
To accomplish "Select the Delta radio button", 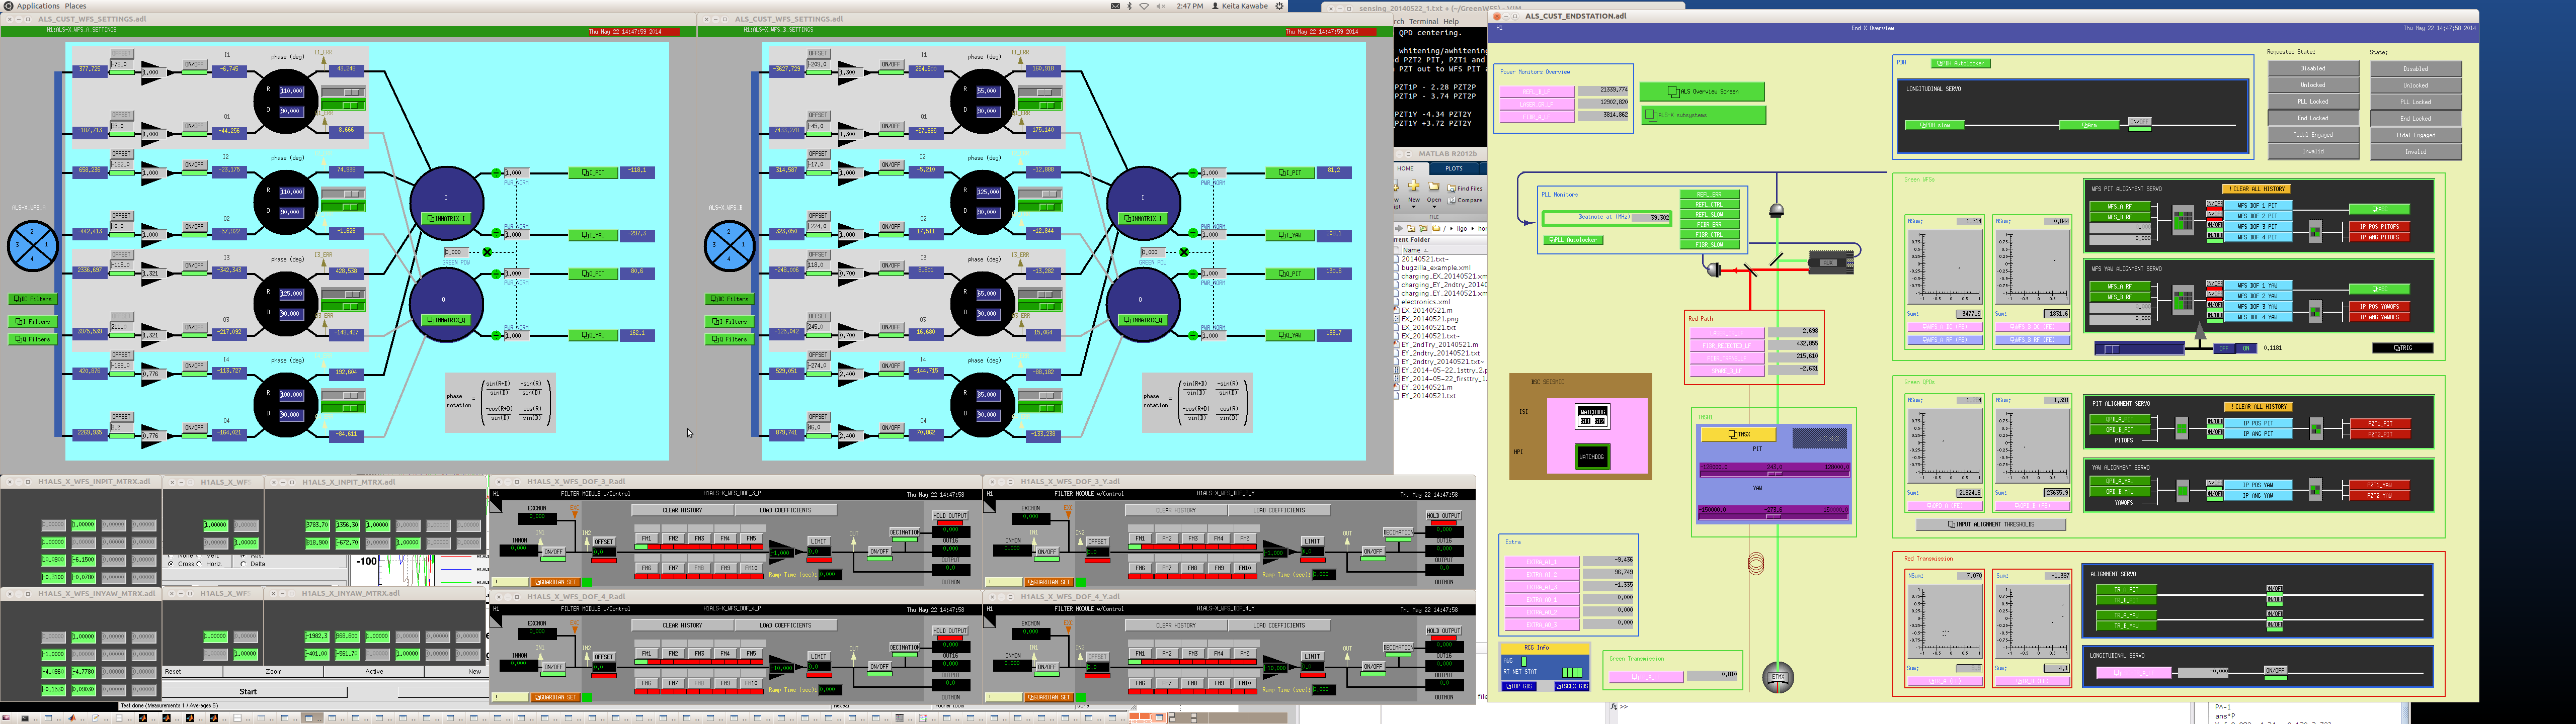I will pyautogui.click(x=243, y=564).
